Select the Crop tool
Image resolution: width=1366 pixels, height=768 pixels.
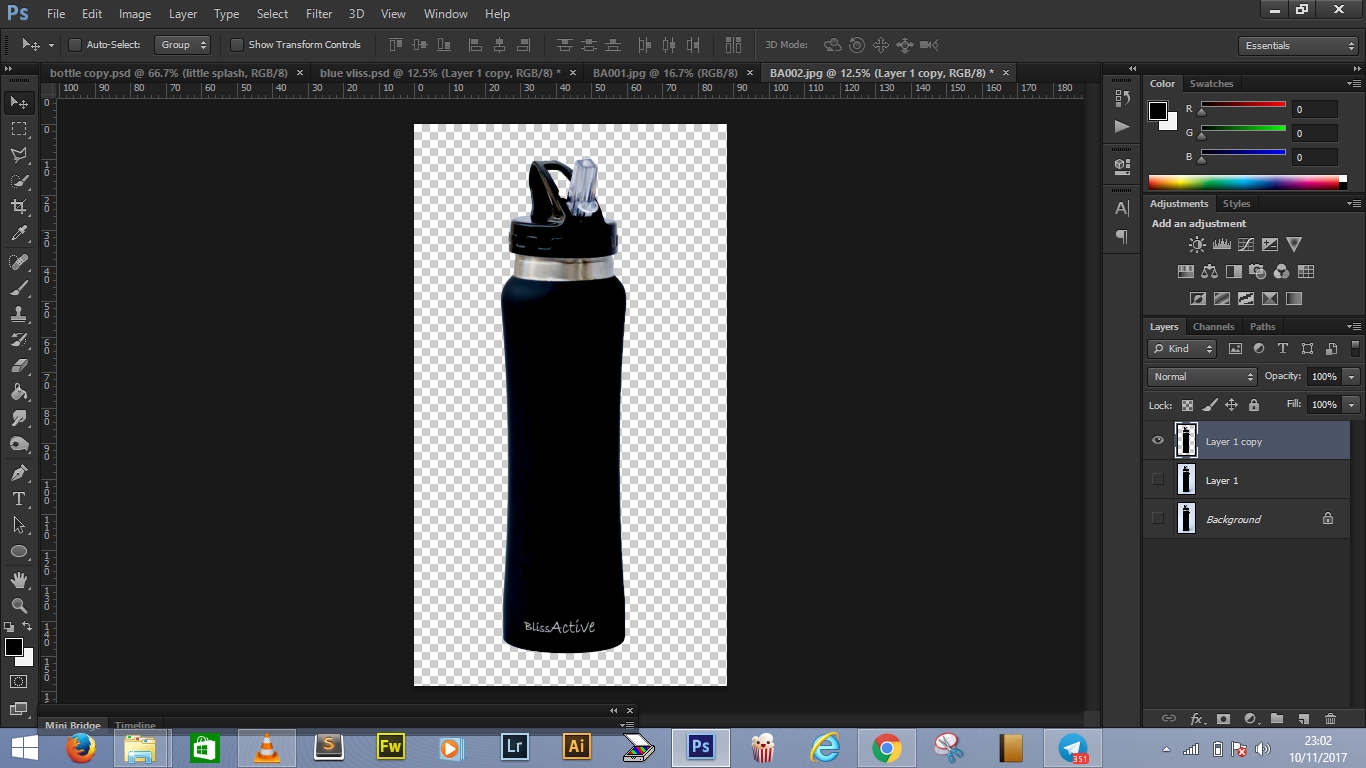tap(18, 204)
